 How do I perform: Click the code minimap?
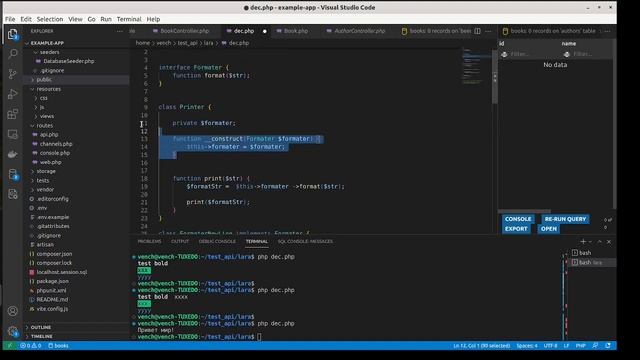pos(476,67)
